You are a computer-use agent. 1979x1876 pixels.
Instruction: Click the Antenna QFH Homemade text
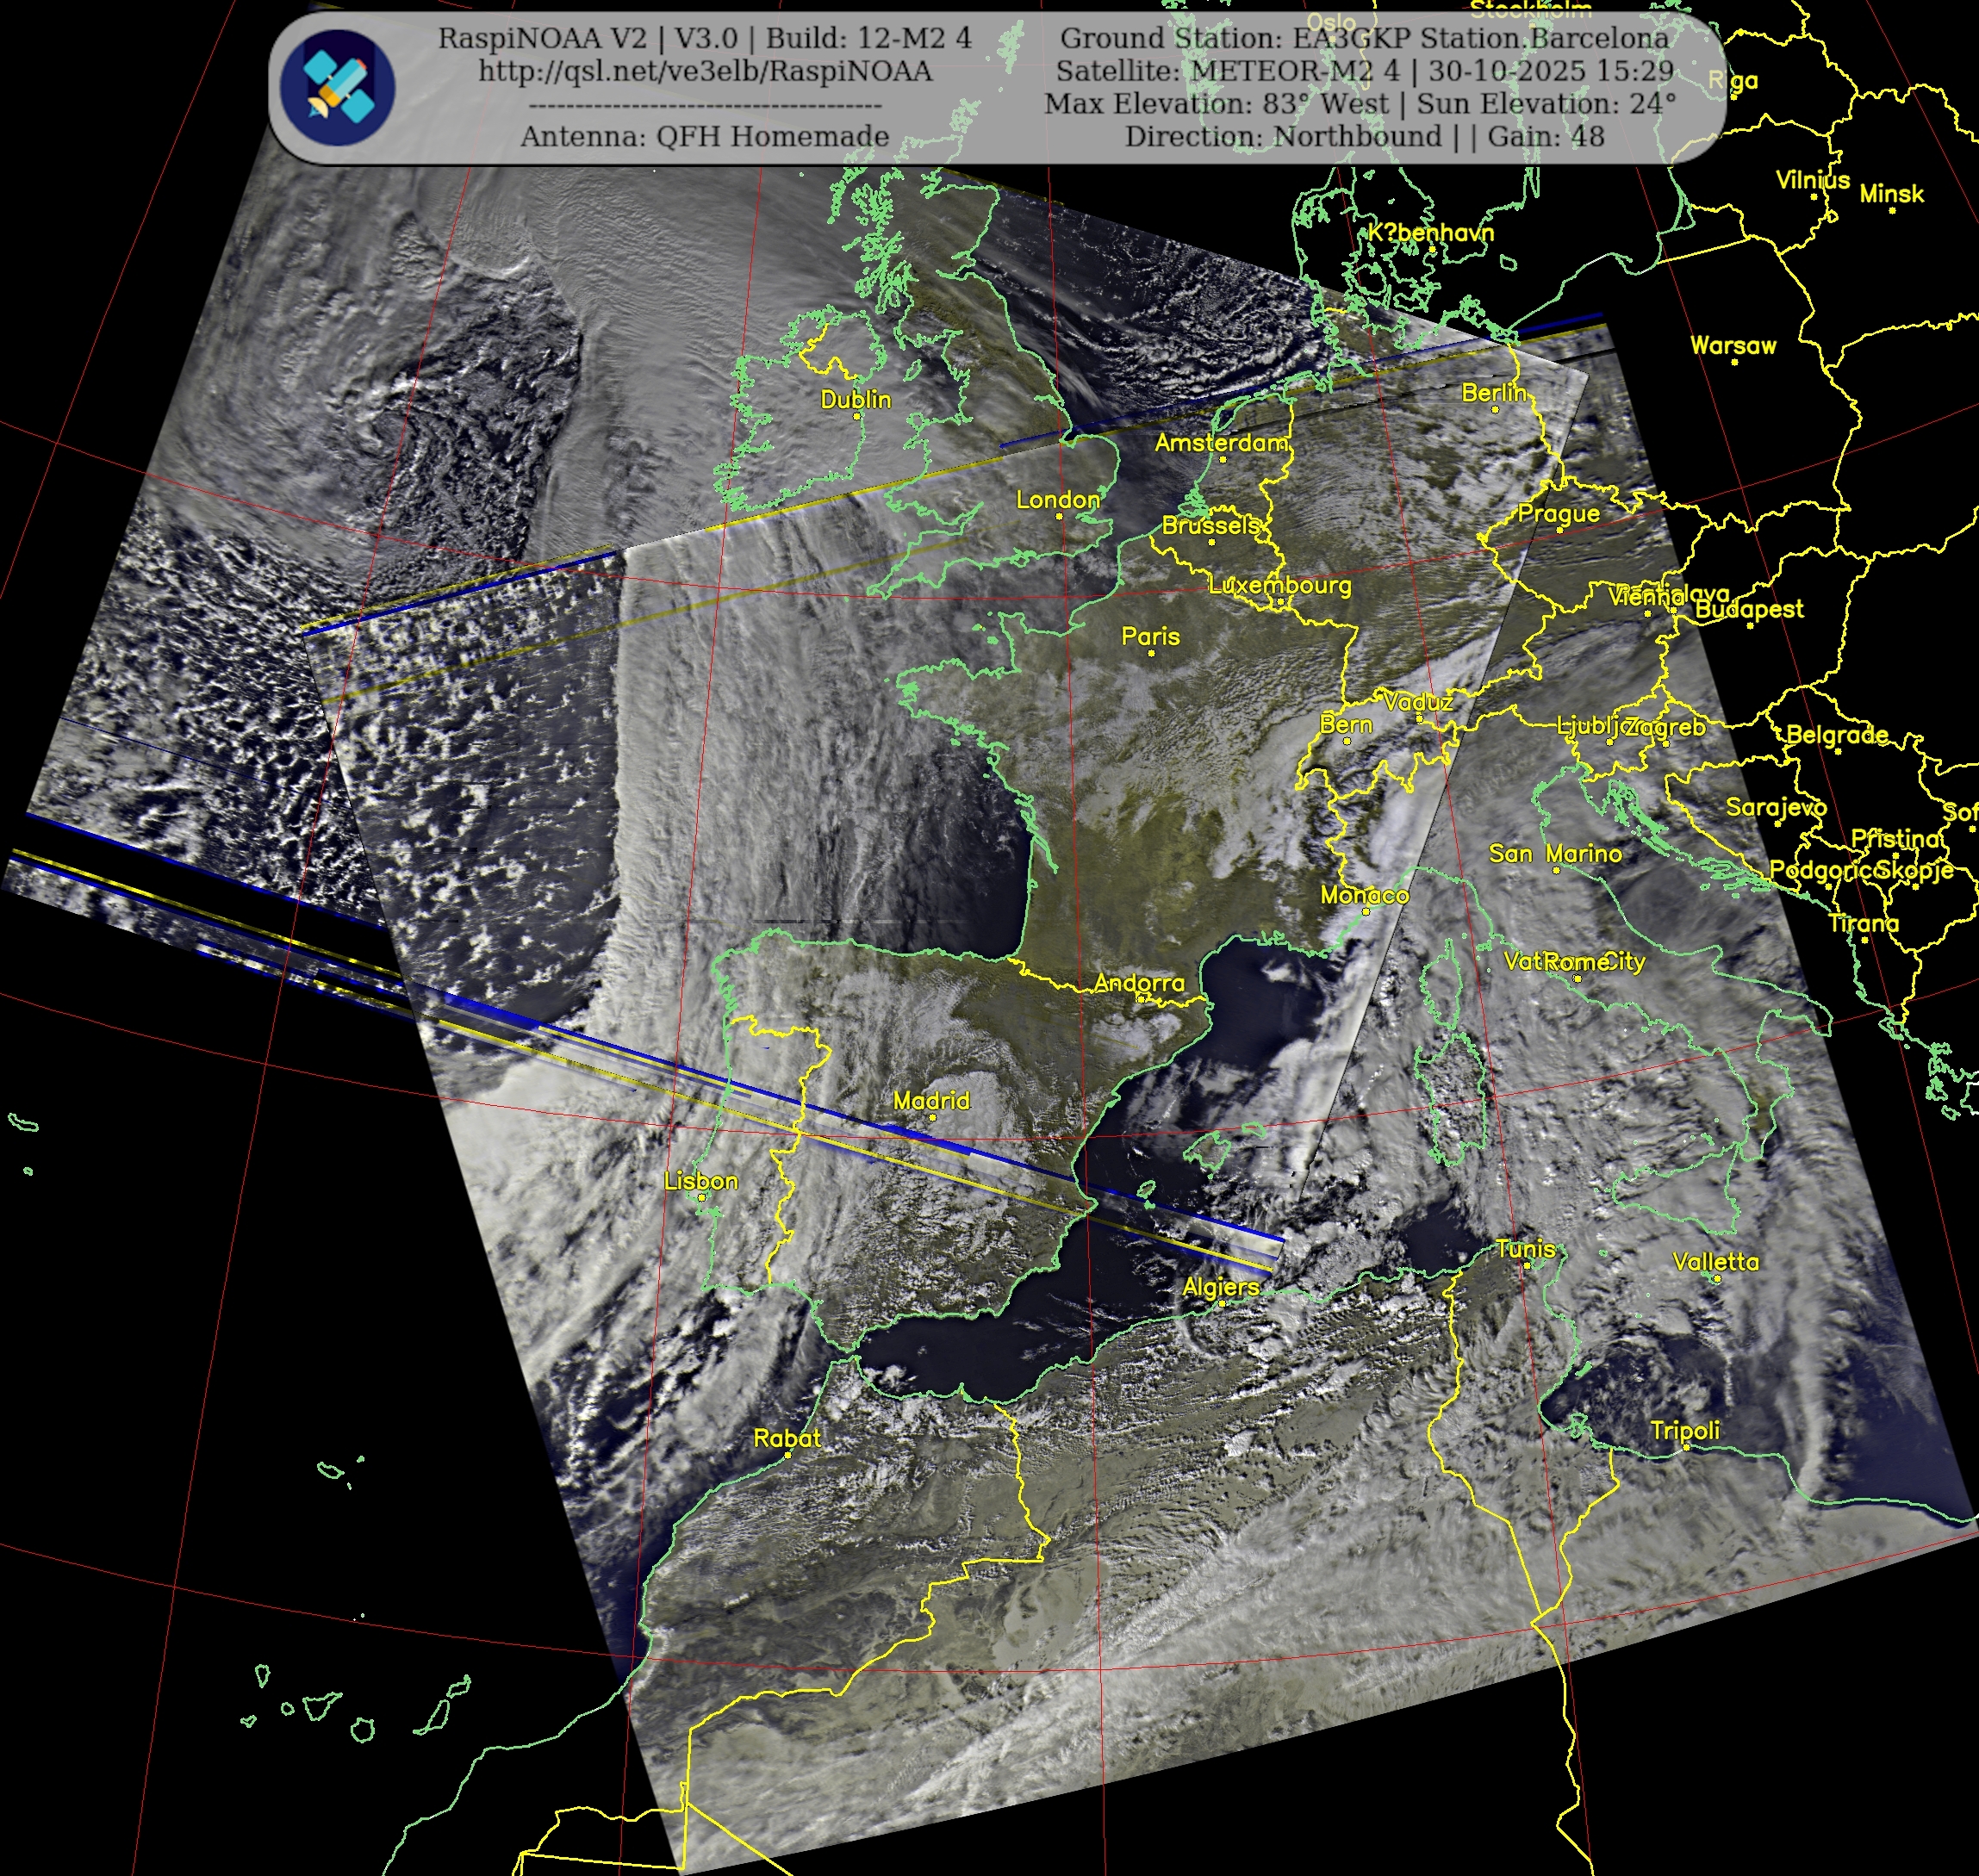tap(704, 136)
